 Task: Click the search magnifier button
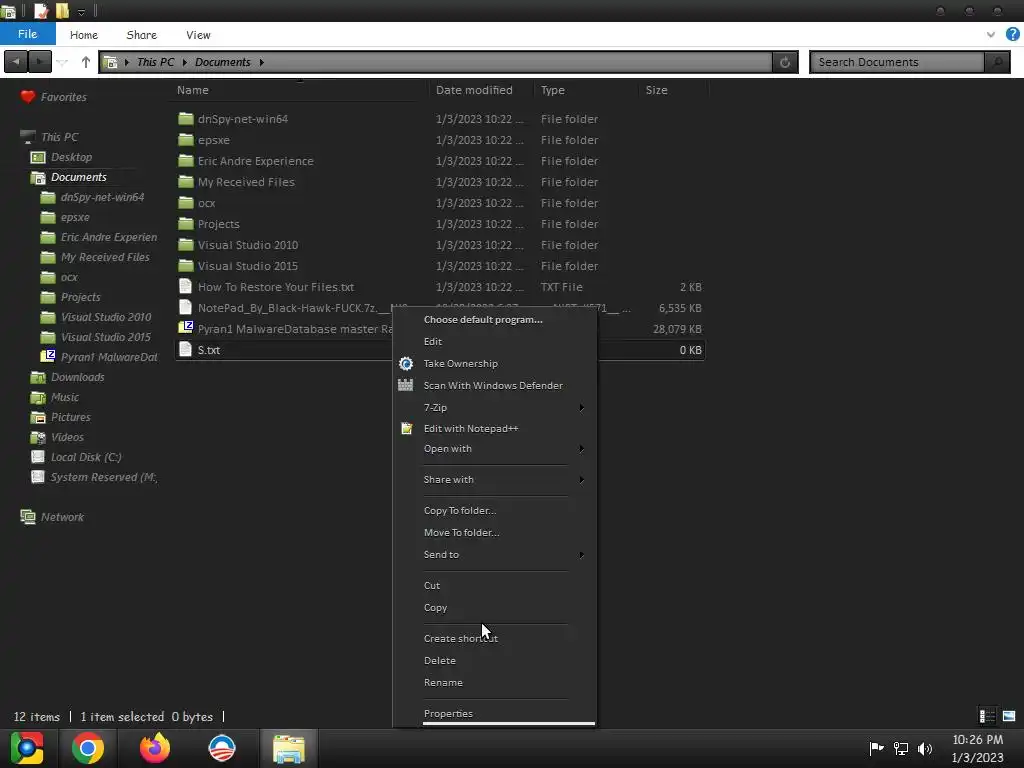[997, 62]
